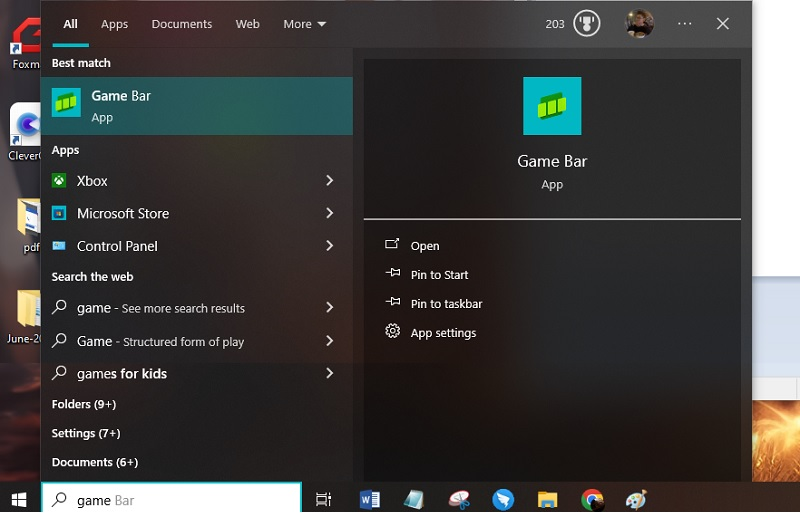Click the rewards trophy badge icon

click(587, 24)
